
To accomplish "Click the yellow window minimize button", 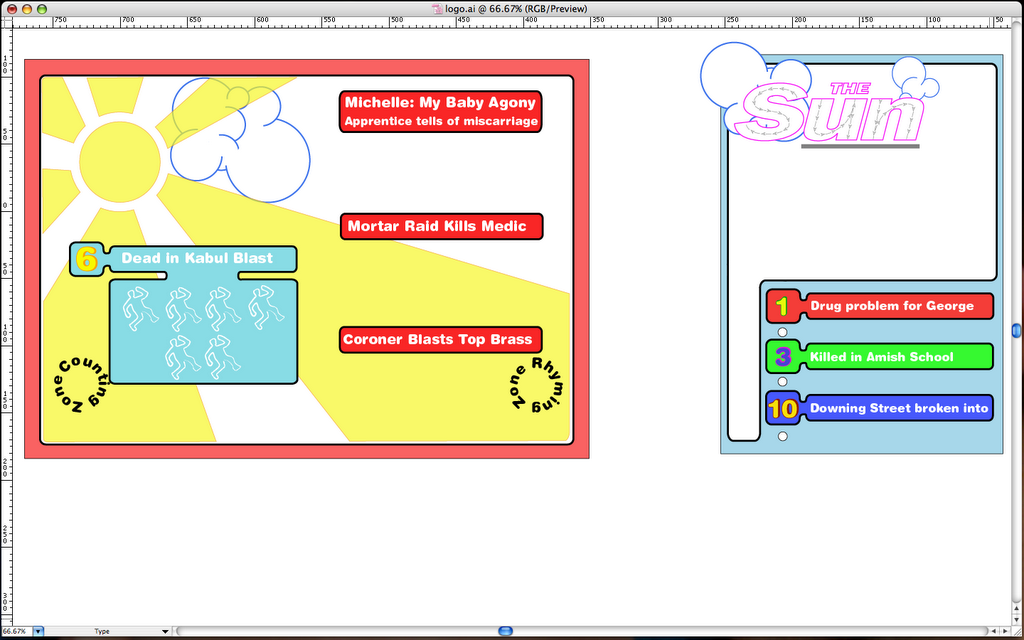I will click(27, 9).
